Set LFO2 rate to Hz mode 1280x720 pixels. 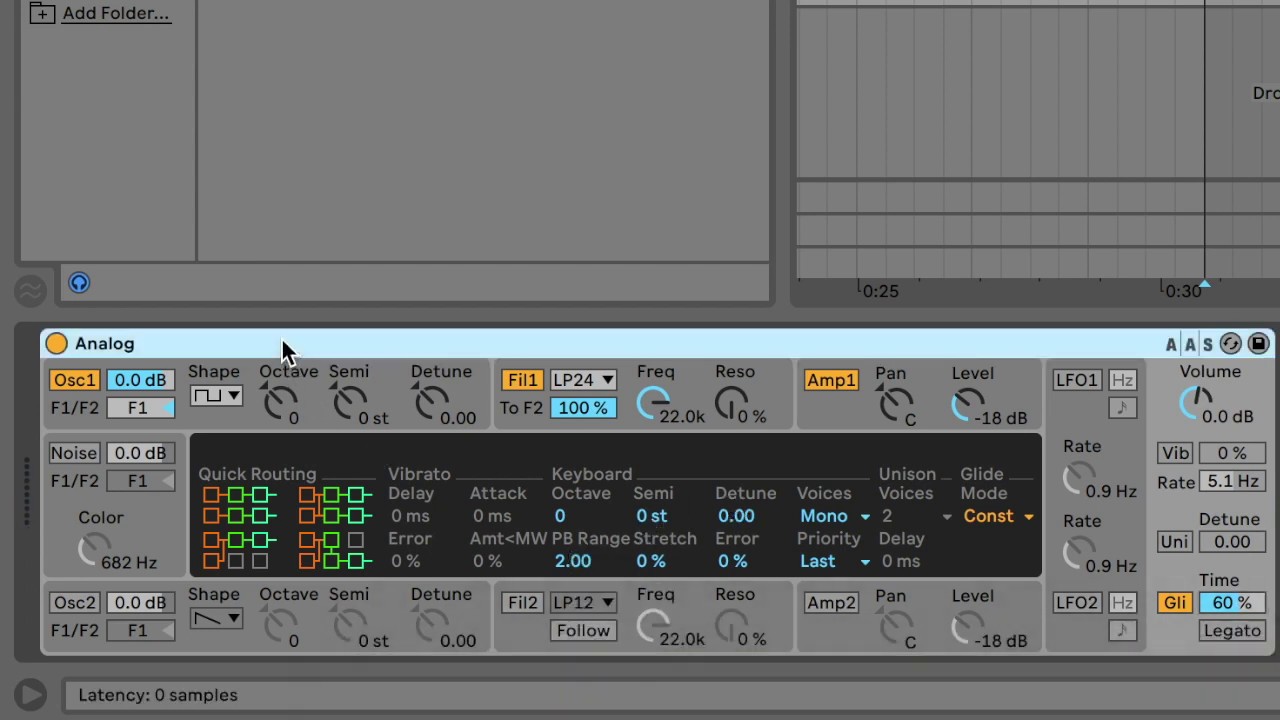point(1122,603)
